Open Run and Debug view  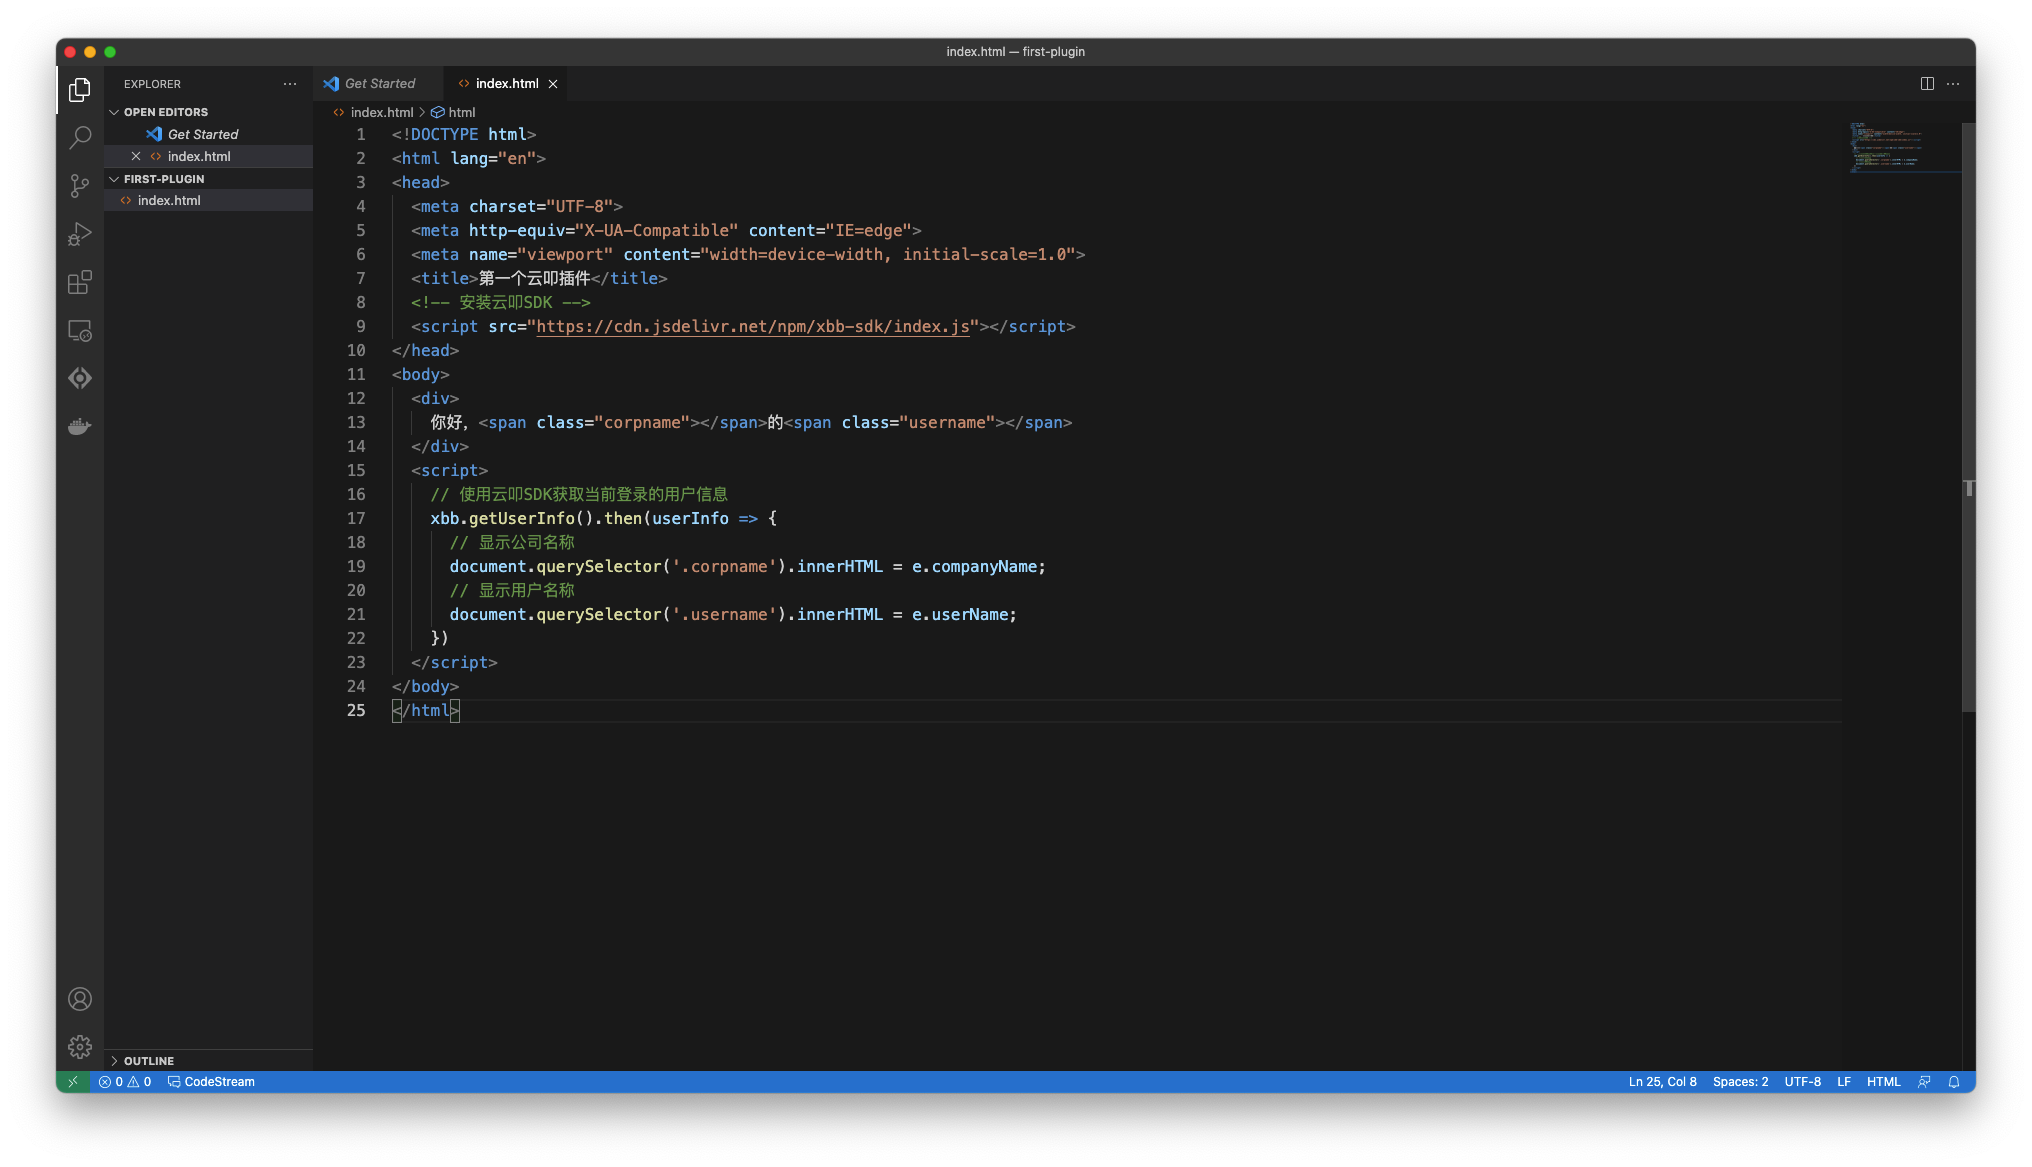pyautogui.click(x=80, y=234)
